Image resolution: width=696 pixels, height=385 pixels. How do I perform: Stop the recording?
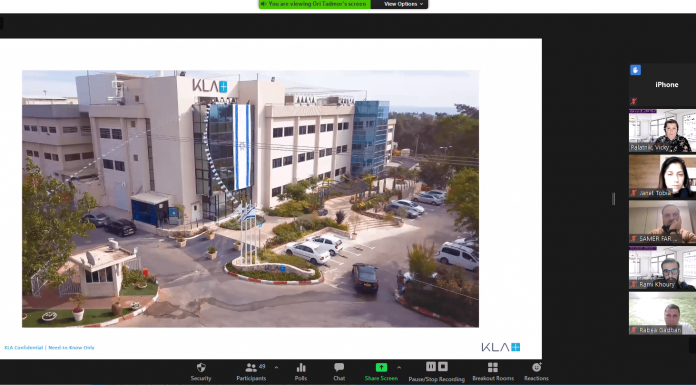443,366
